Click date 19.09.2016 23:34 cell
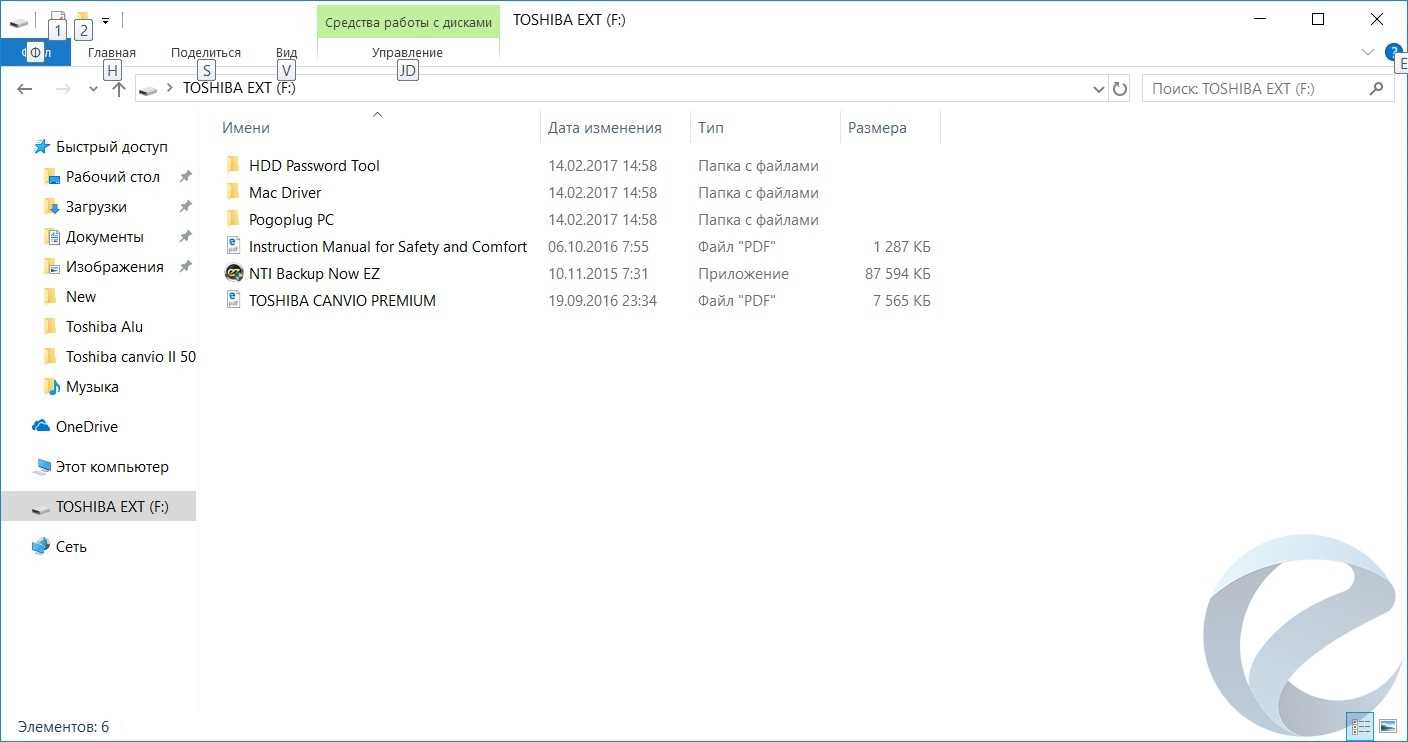1408x742 pixels. (602, 301)
